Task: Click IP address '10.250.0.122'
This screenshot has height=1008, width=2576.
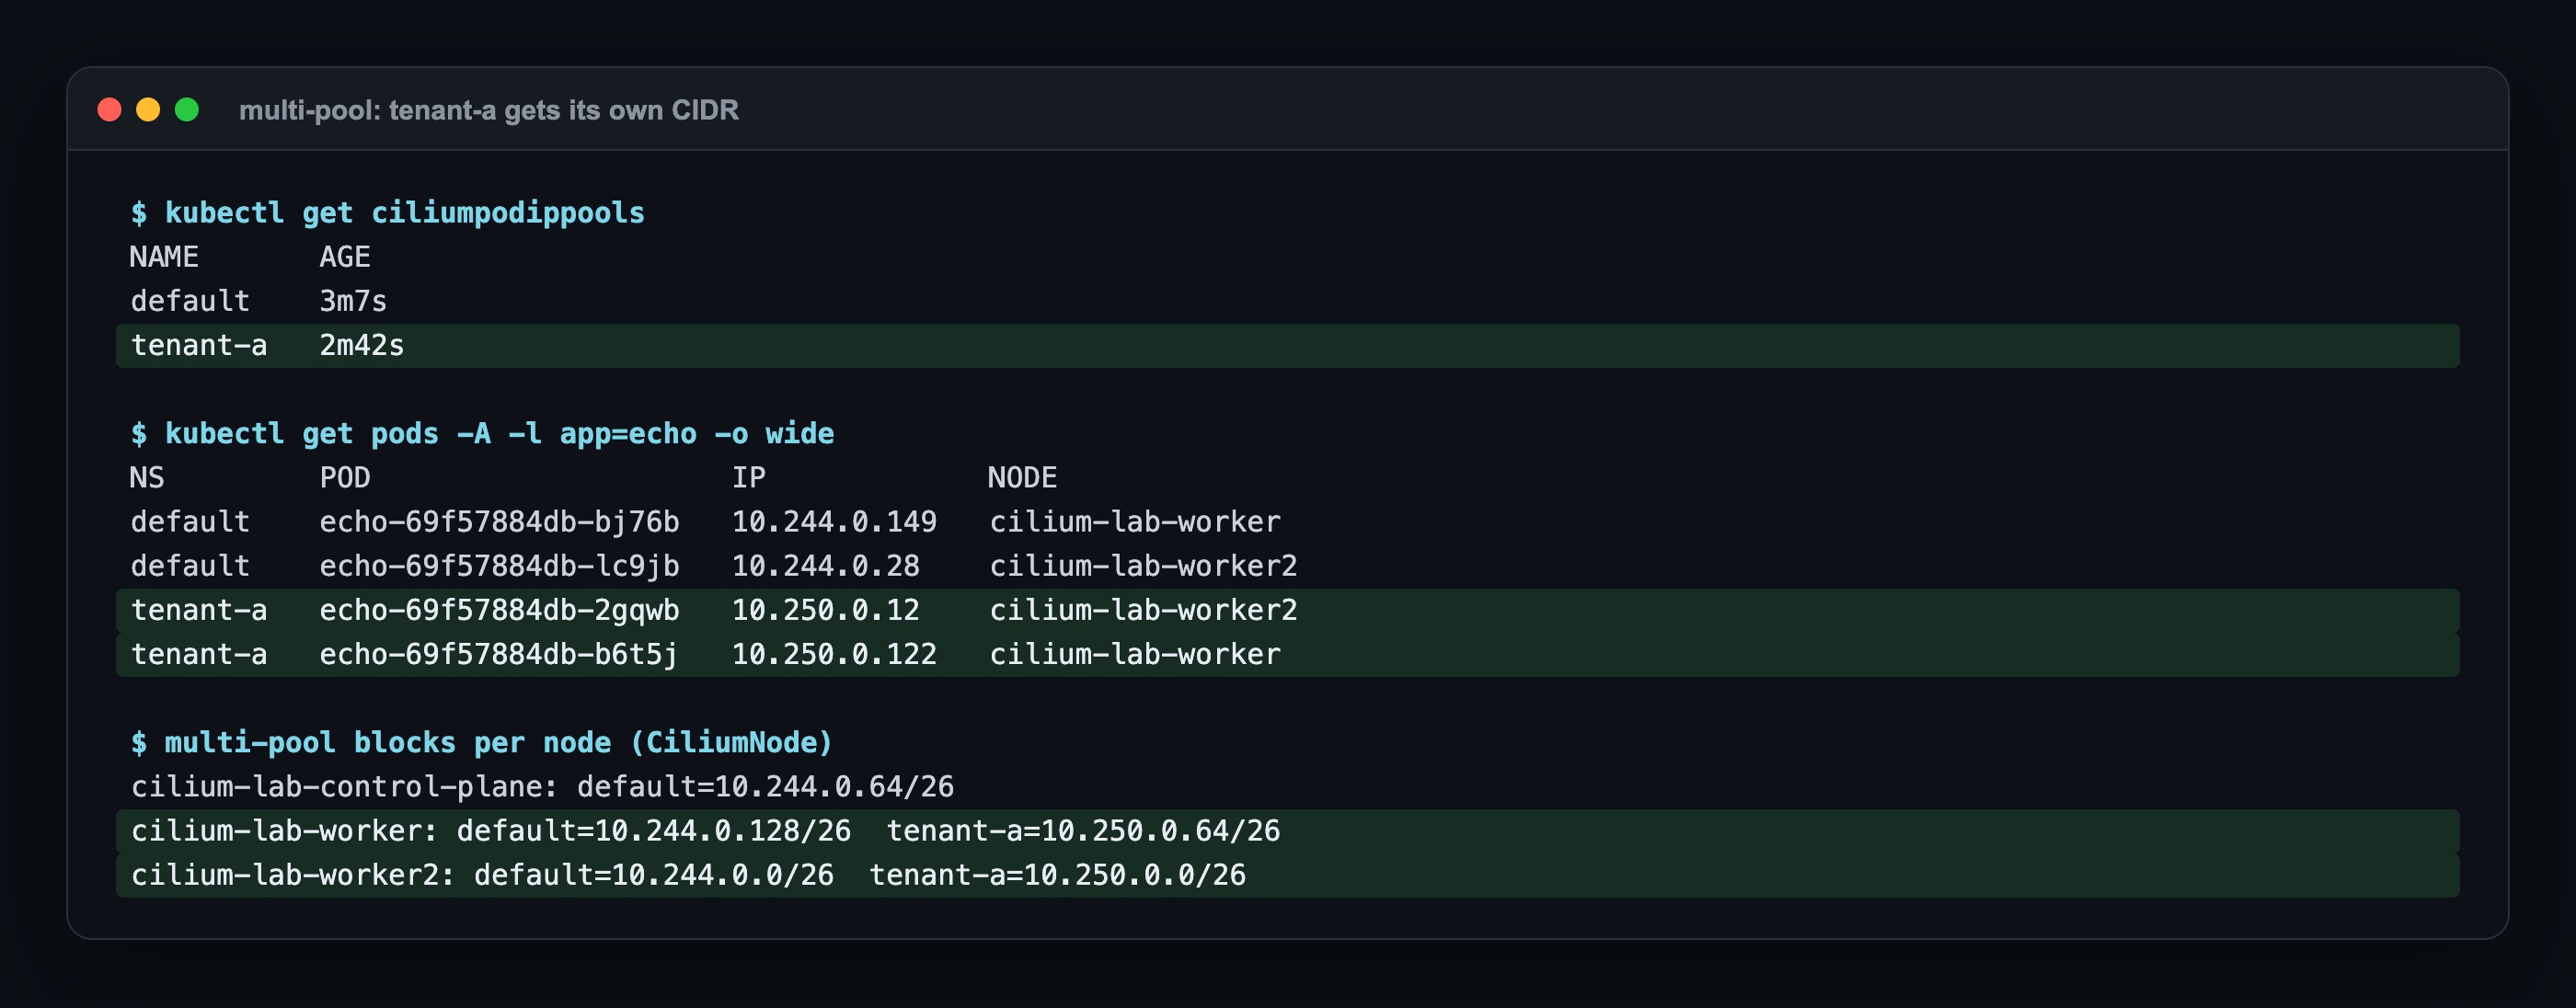Action: pos(834,654)
